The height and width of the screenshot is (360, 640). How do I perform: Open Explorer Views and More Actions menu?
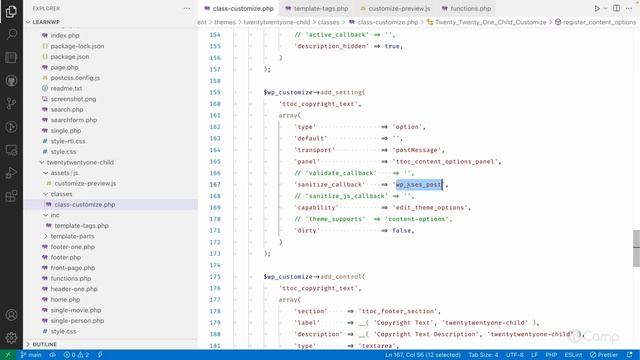(187, 9)
